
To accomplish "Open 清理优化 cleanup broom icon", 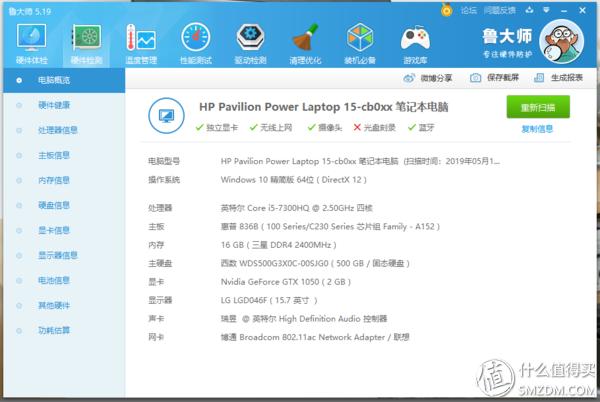I will point(305,44).
